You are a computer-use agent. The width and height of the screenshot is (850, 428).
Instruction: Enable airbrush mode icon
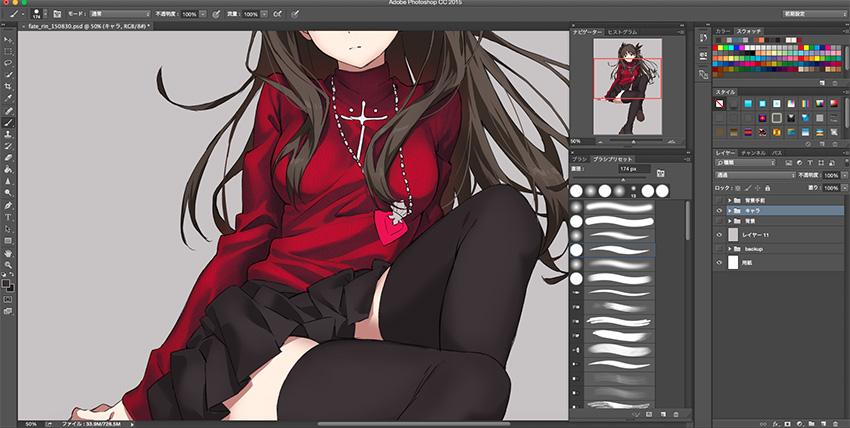coord(277,14)
